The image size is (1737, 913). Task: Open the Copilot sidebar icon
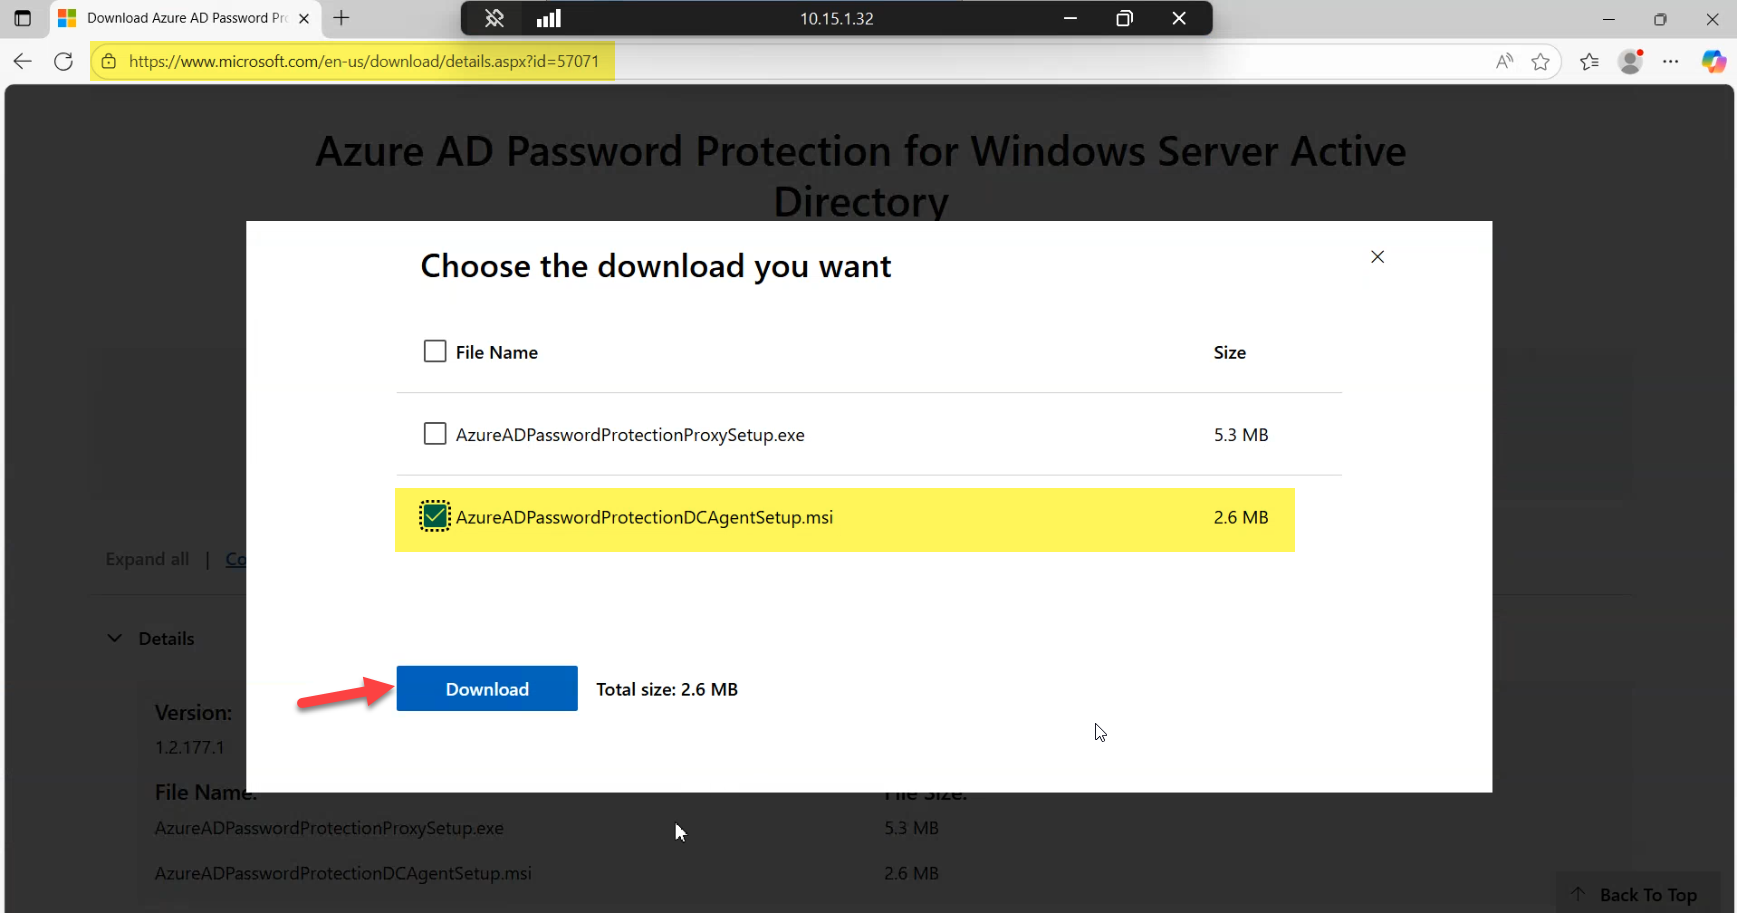(x=1714, y=62)
